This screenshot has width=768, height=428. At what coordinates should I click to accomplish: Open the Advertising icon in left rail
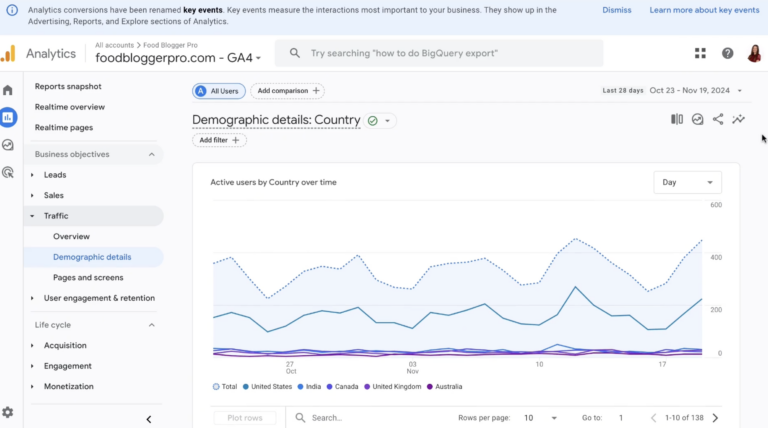pyautogui.click(x=8, y=172)
